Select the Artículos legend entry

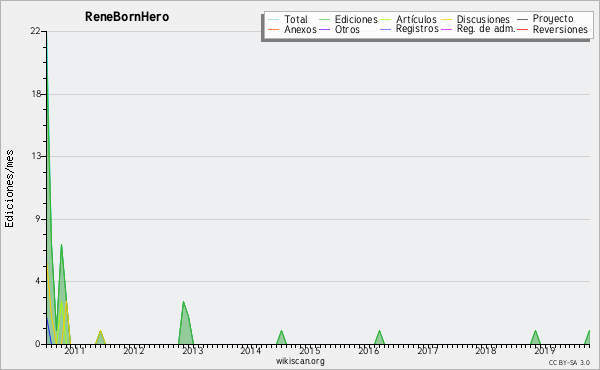point(416,19)
